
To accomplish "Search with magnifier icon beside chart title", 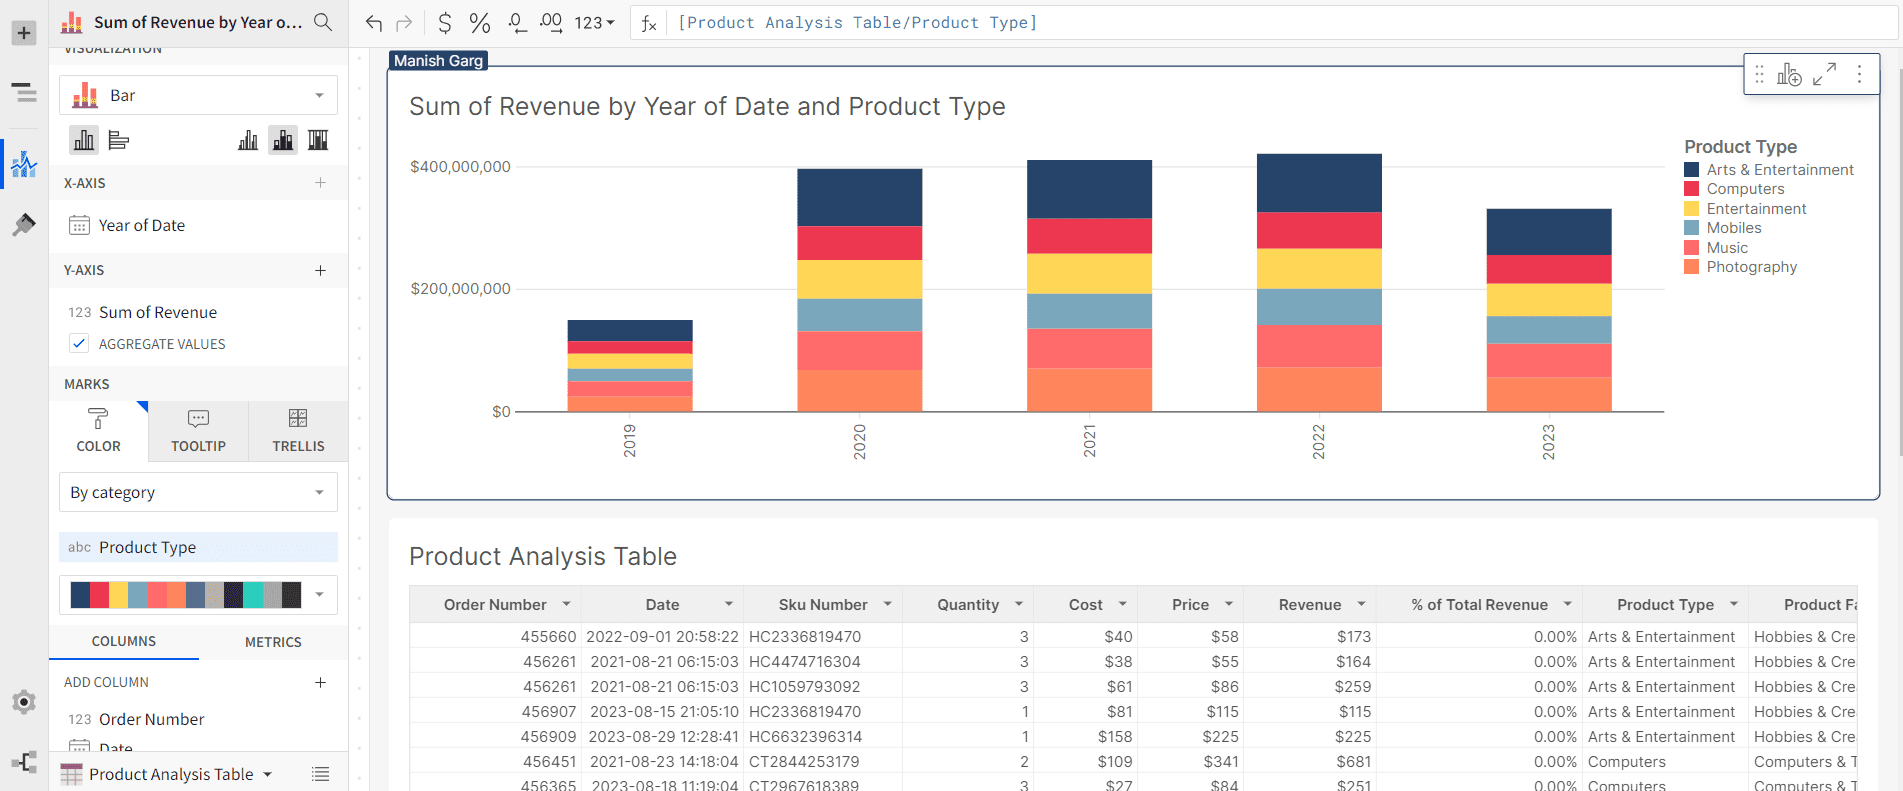I will [x=323, y=22].
